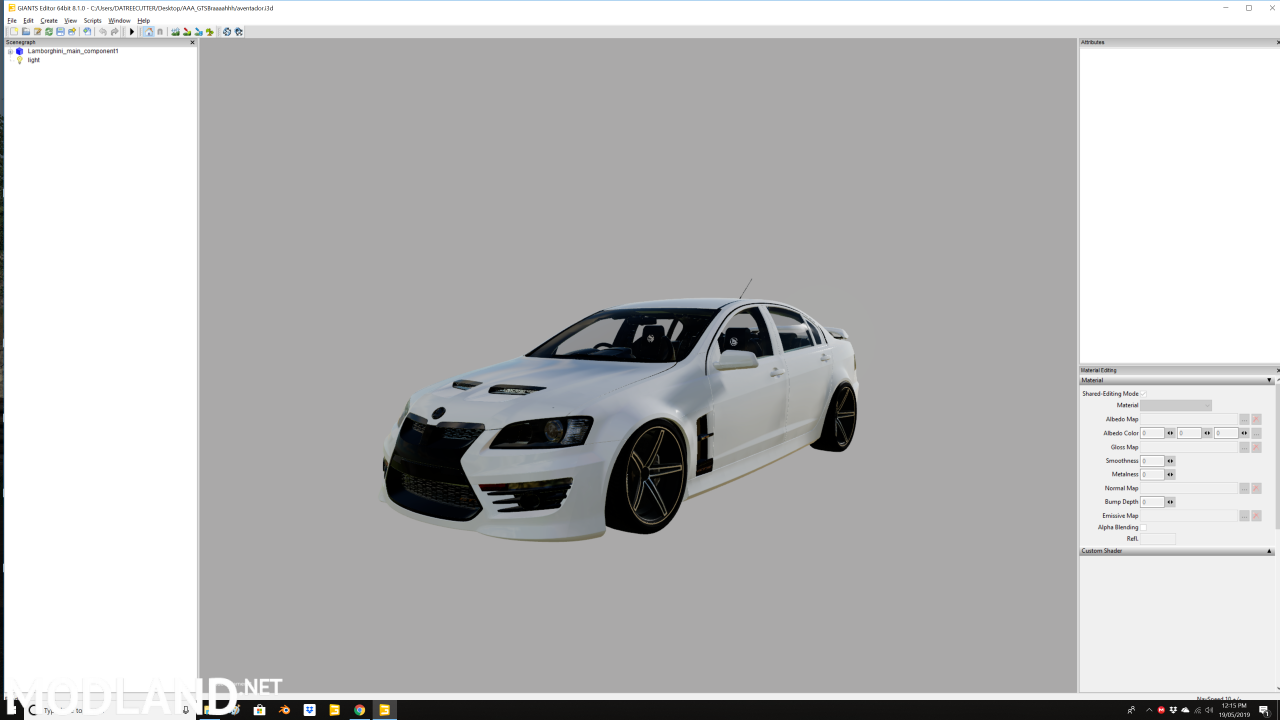Click the black Play button in toolbar
The width and height of the screenshot is (1280, 720).
pos(132,32)
